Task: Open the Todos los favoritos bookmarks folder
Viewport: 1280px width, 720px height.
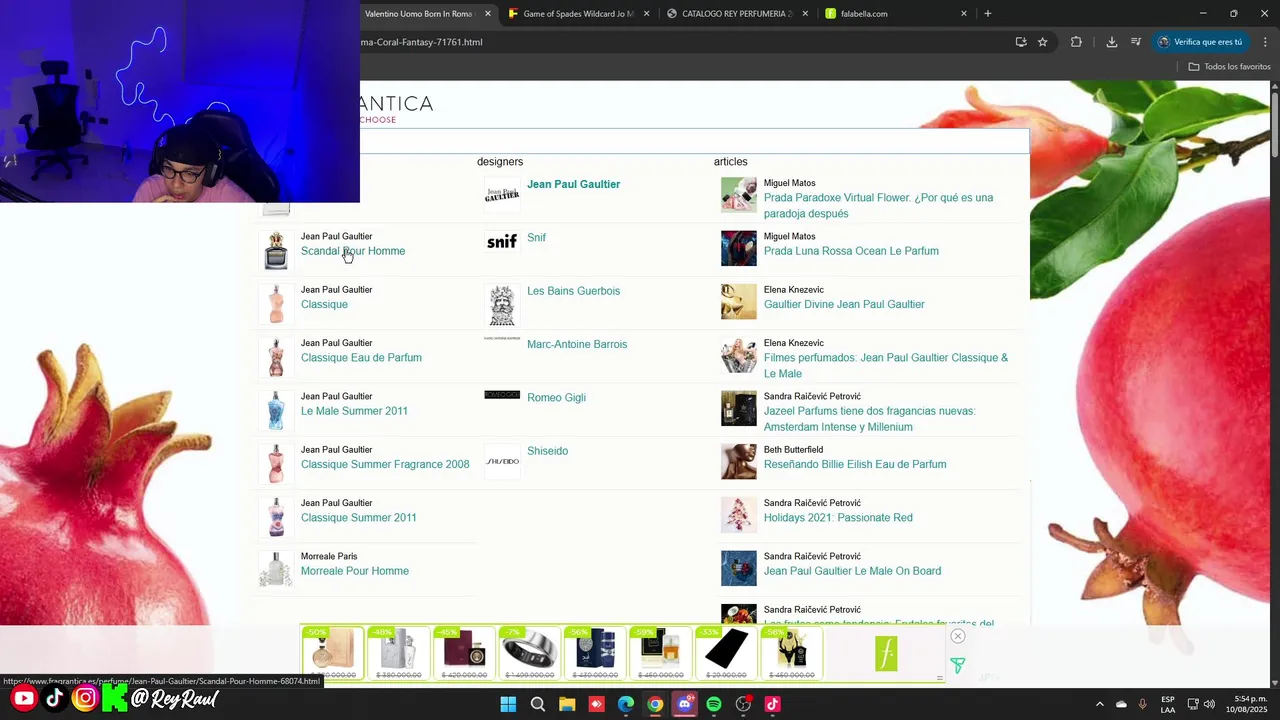Action: pyautogui.click(x=1230, y=67)
